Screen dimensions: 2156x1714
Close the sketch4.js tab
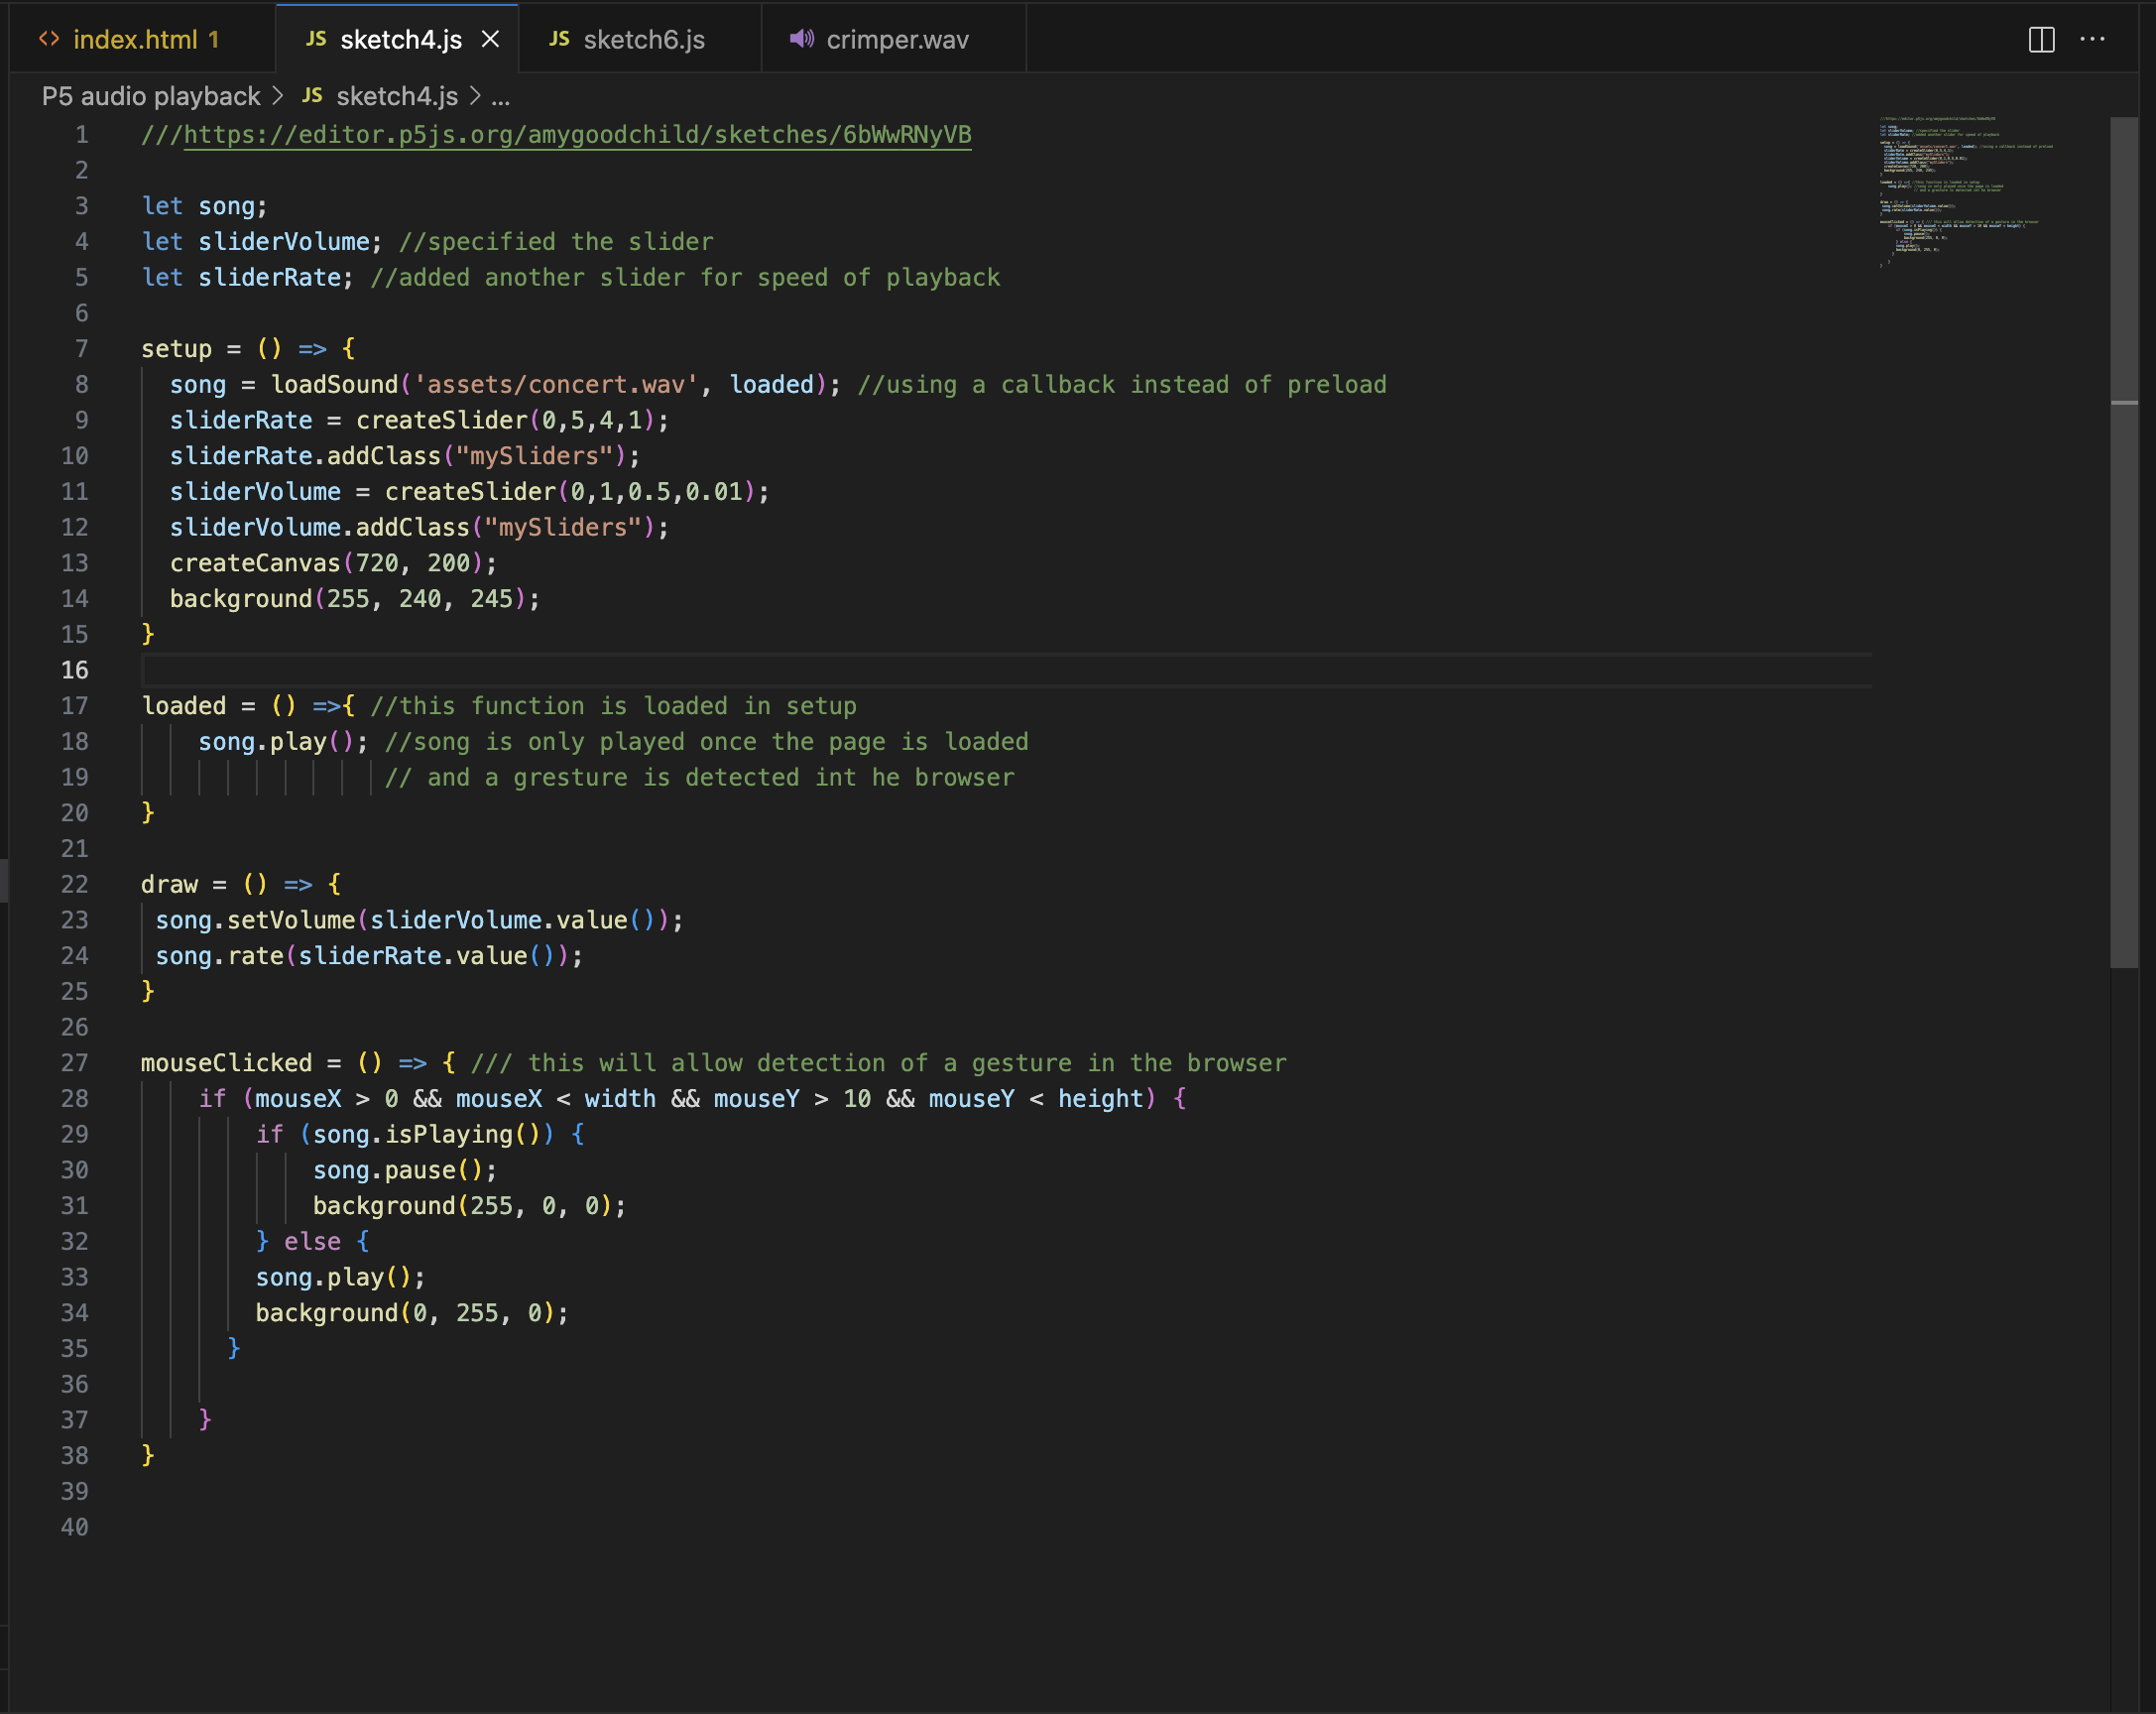tap(491, 39)
